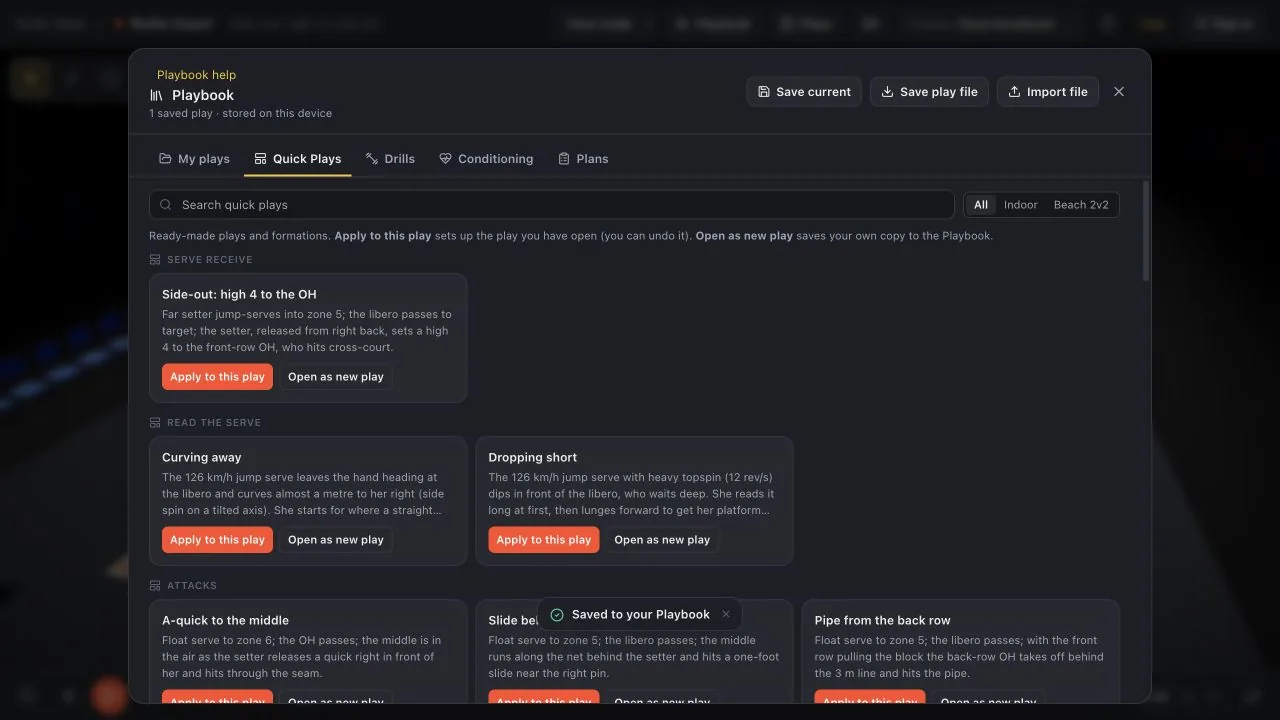Apply Curving away to this play

[x=217, y=540]
